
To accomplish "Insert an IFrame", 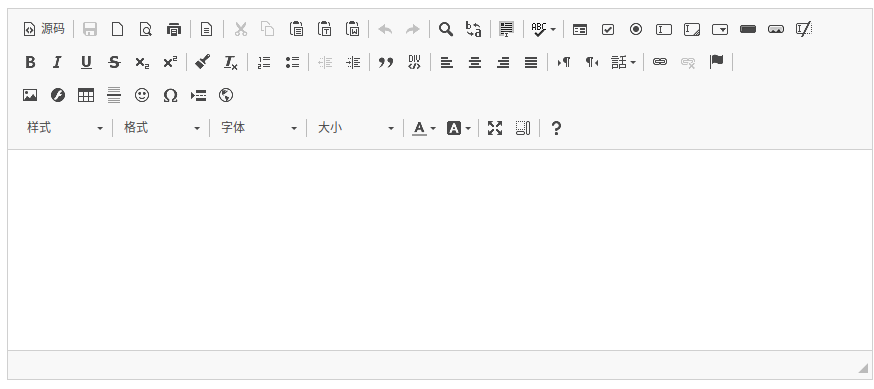I will [226, 95].
